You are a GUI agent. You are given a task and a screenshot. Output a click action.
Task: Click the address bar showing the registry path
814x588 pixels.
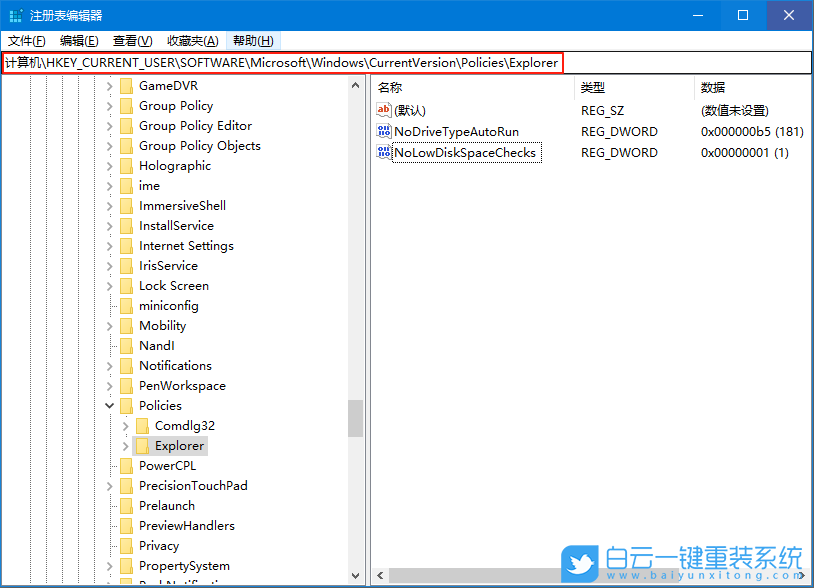pos(300,62)
